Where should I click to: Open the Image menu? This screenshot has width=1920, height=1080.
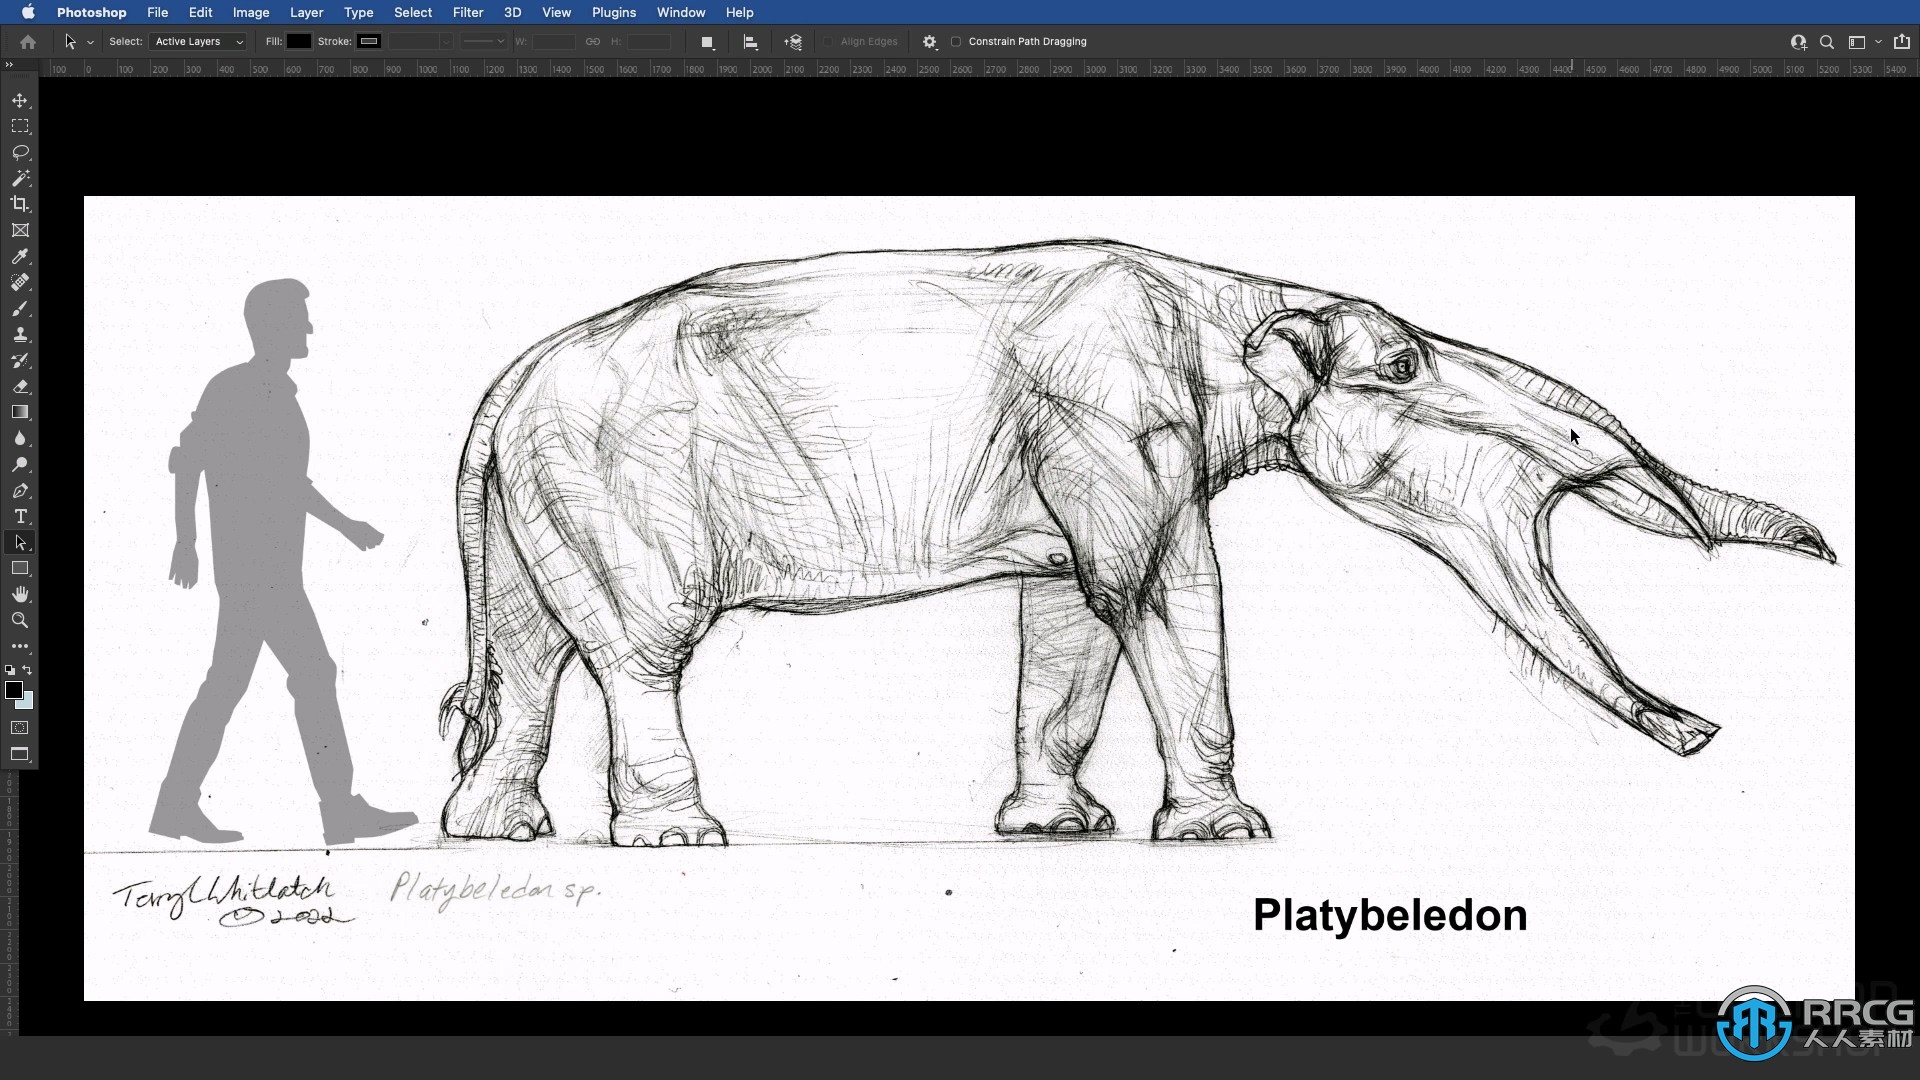(x=251, y=12)
